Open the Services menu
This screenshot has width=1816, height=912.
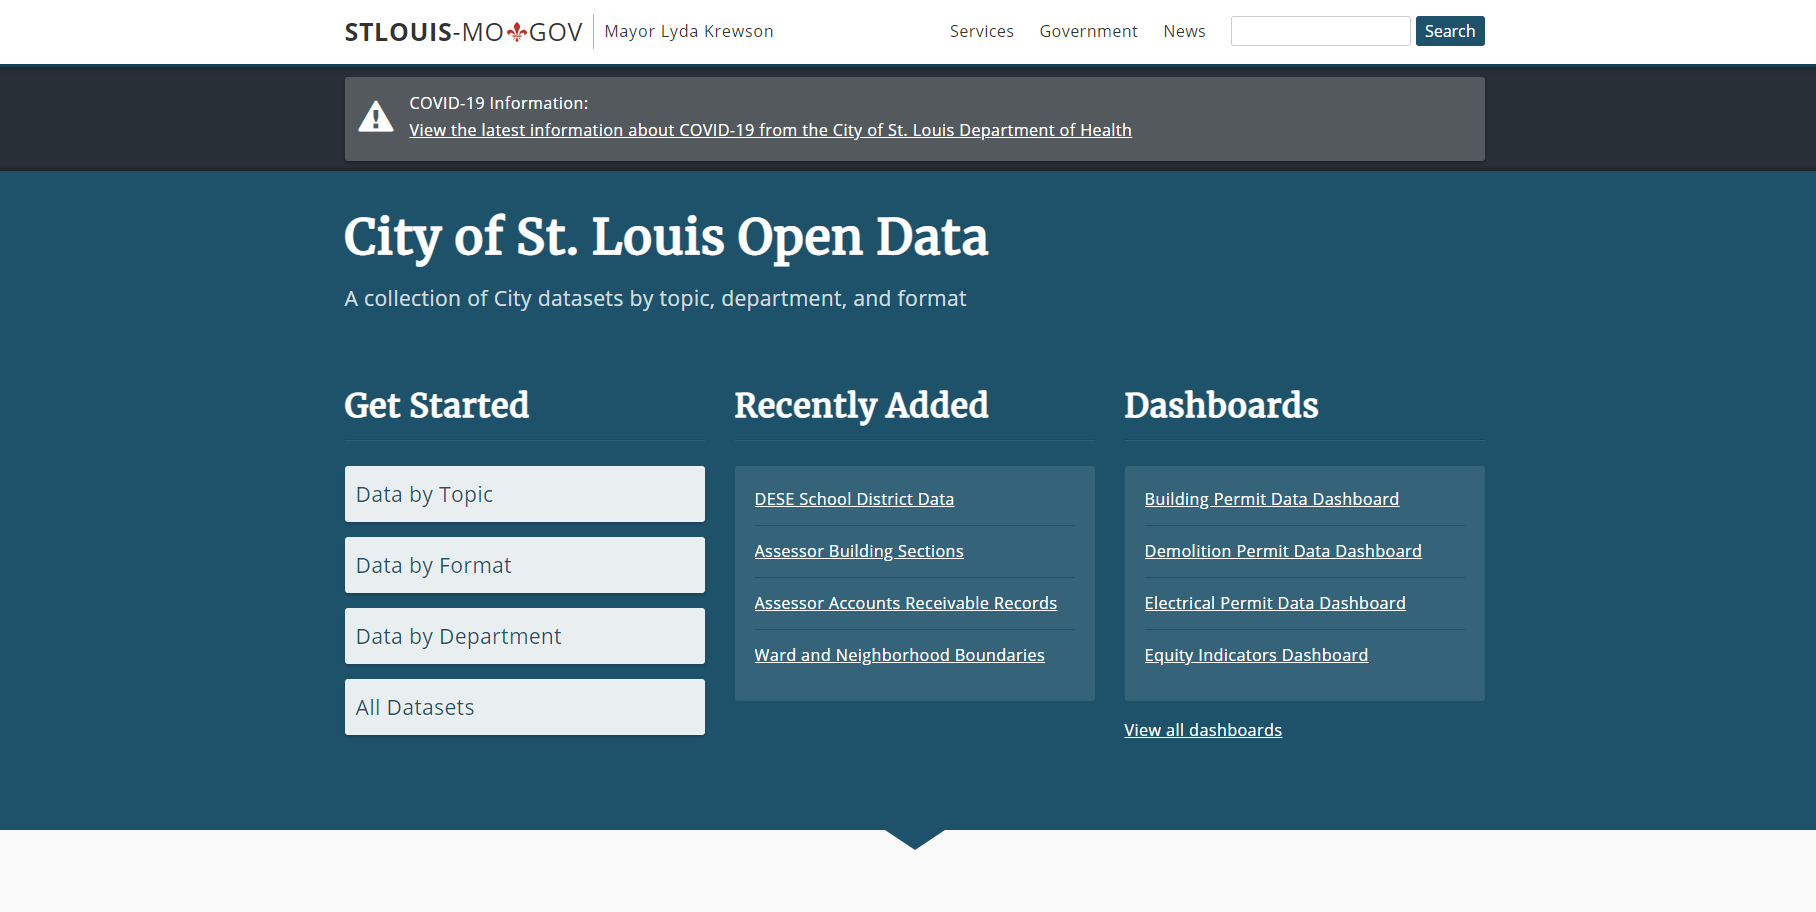[981, 31]
